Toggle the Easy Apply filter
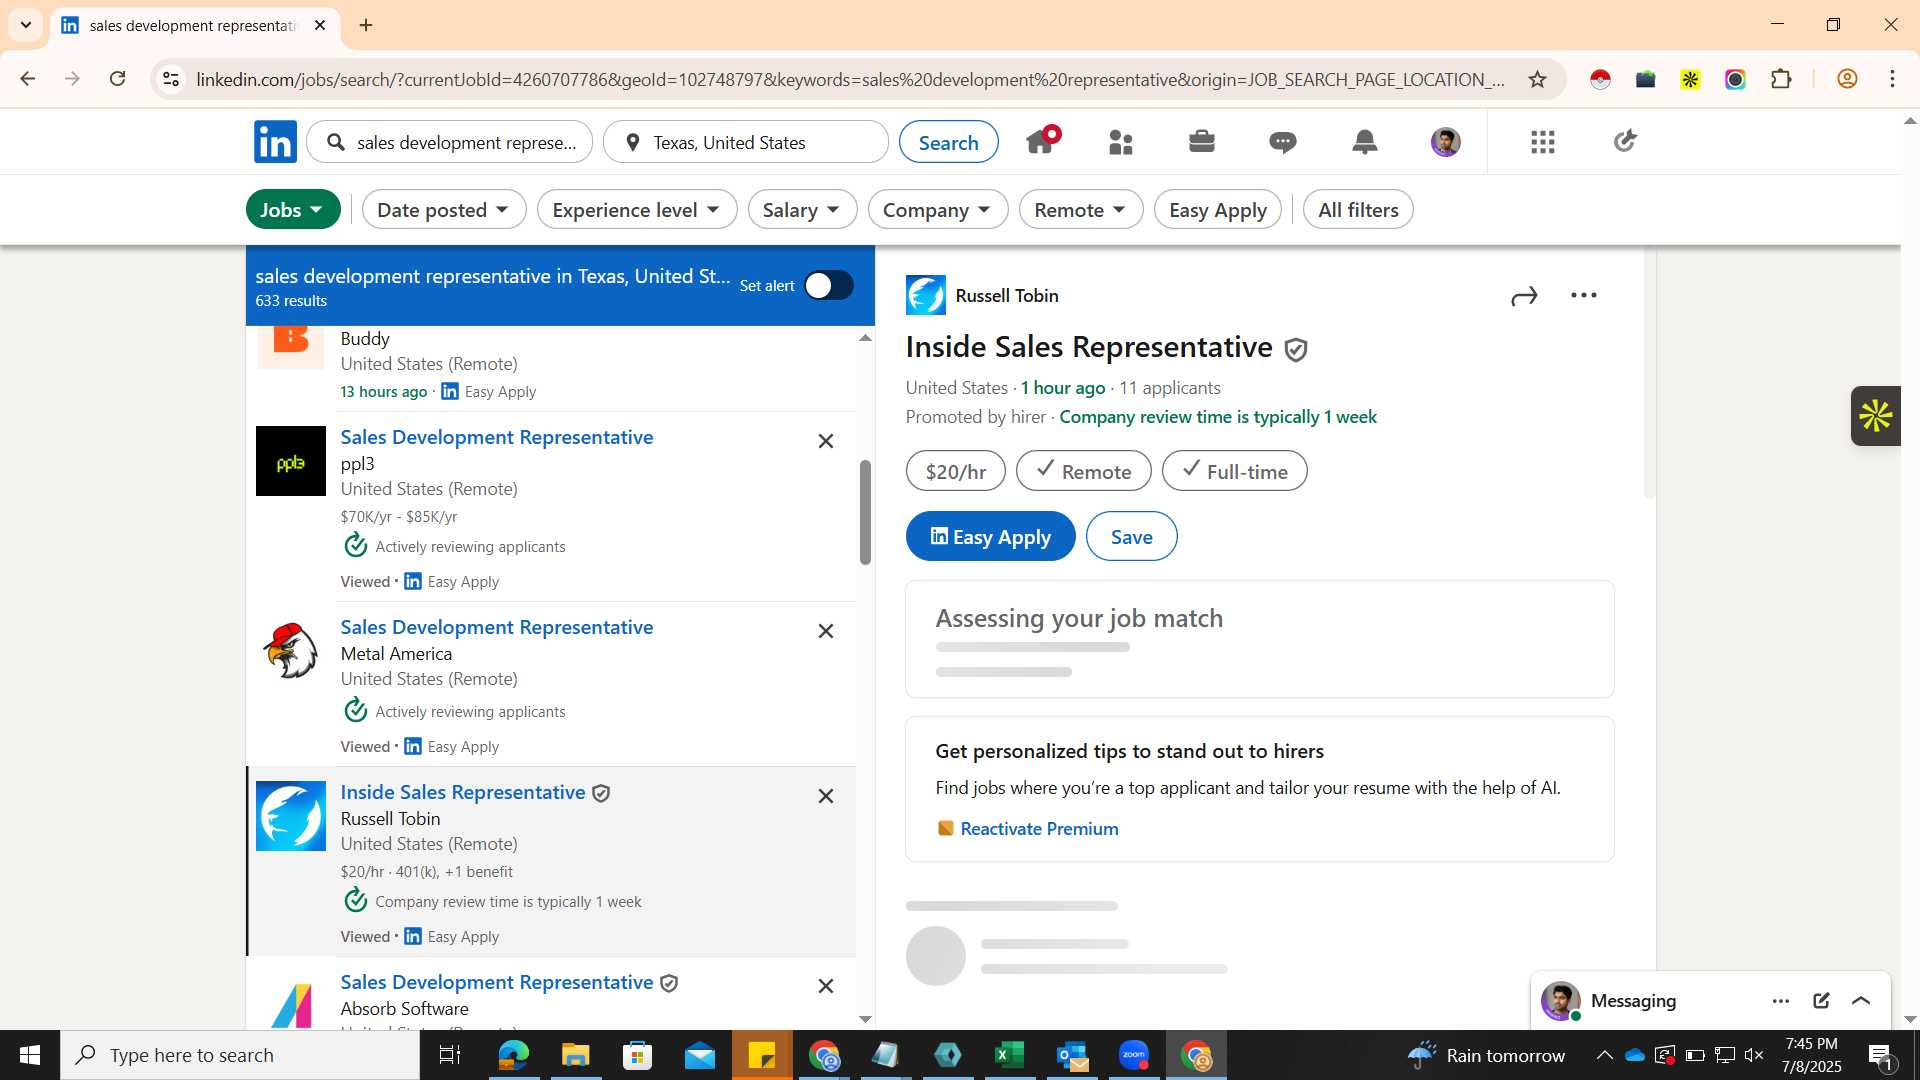Image resolution: width=1920 pixels, height=1080 pixels. click(1218, 210)
